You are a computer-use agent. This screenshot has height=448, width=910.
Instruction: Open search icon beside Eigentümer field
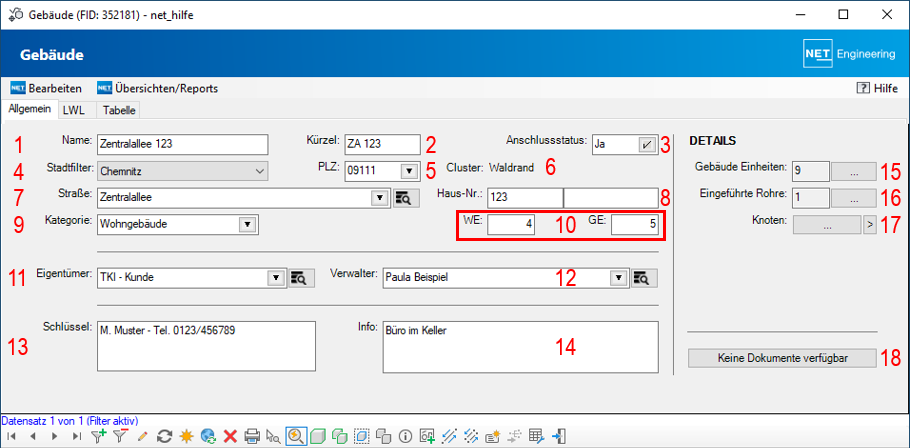(298, 278)
